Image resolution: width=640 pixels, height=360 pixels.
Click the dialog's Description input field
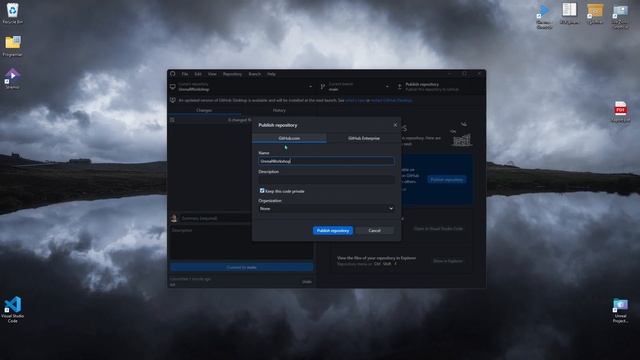tap(326, 180)
